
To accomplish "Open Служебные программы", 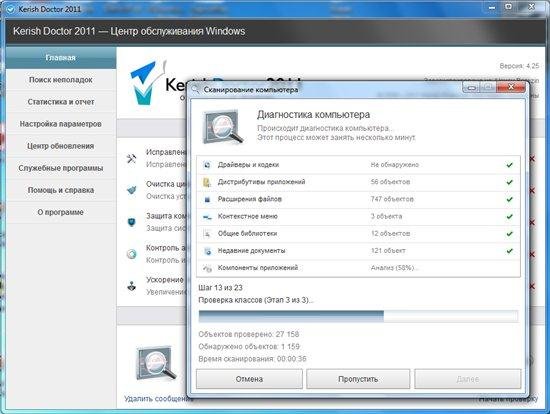I will click(60, 168).
